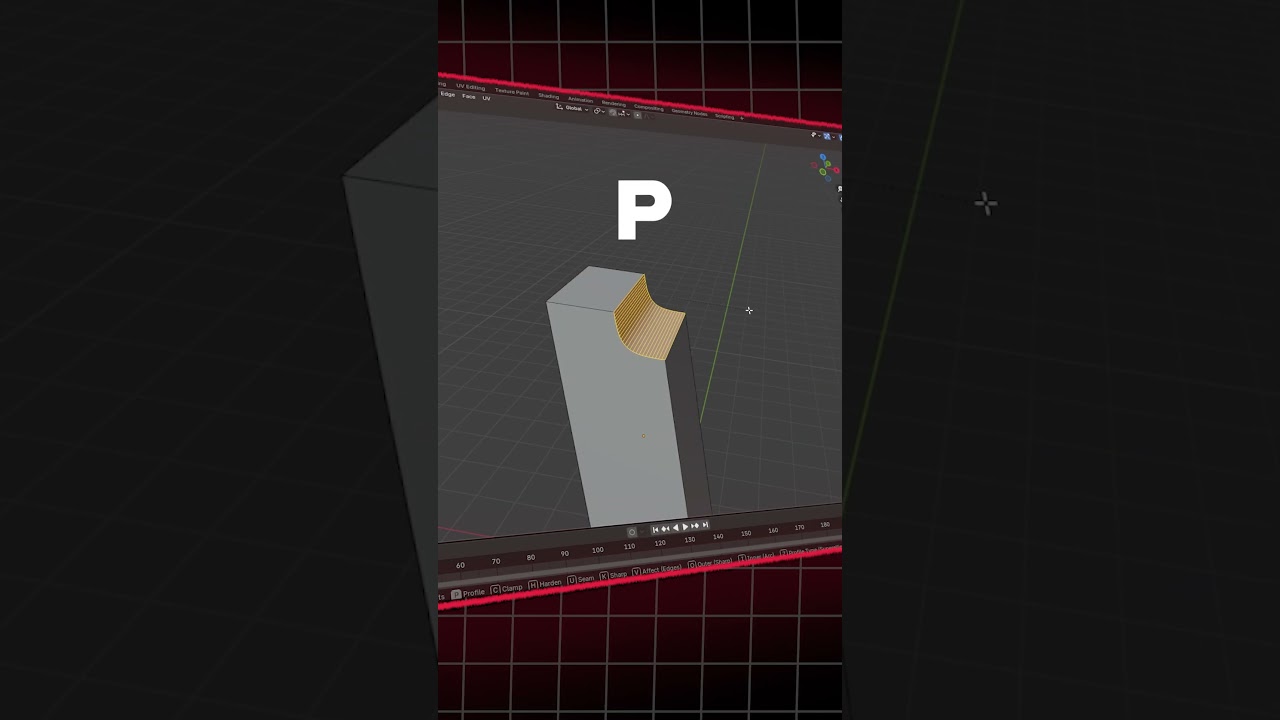Open the snapping options dropdown
This screenshot has height=720, width=1280.
[624, 114]
